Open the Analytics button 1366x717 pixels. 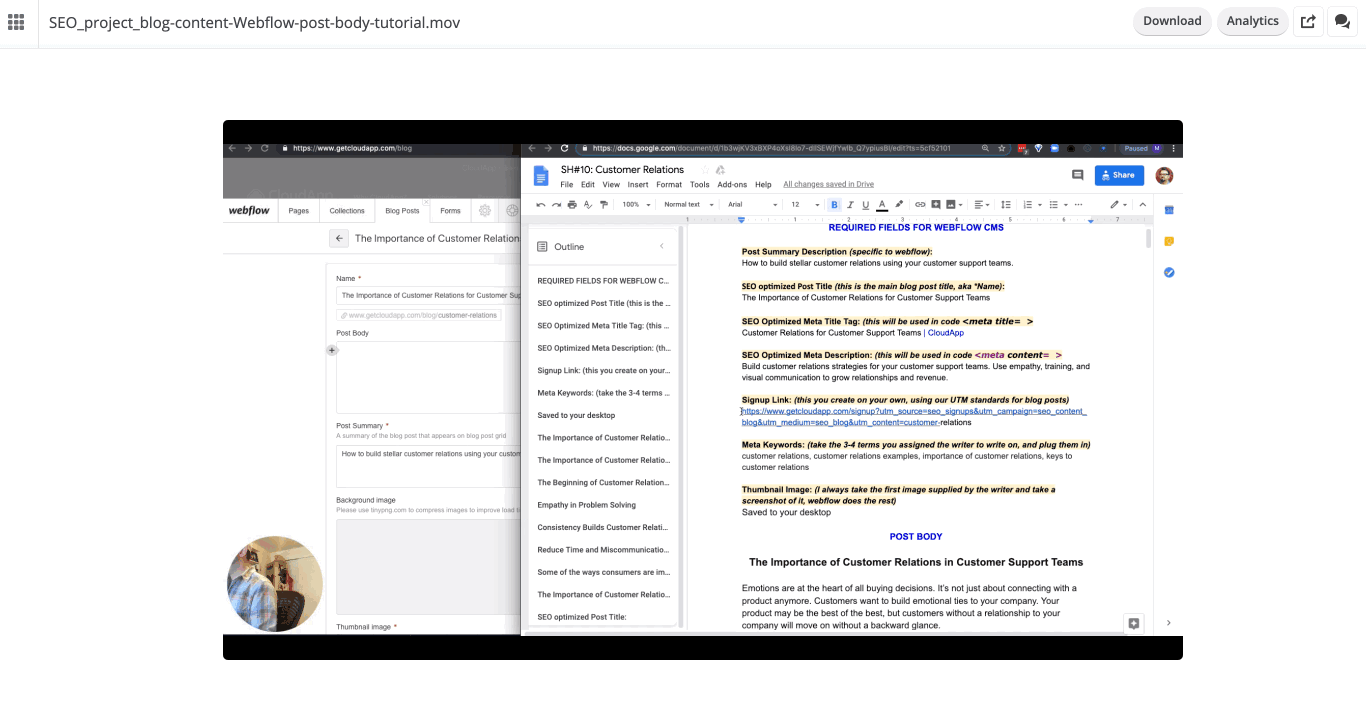pyautogui.click(x=1252, y=21)
